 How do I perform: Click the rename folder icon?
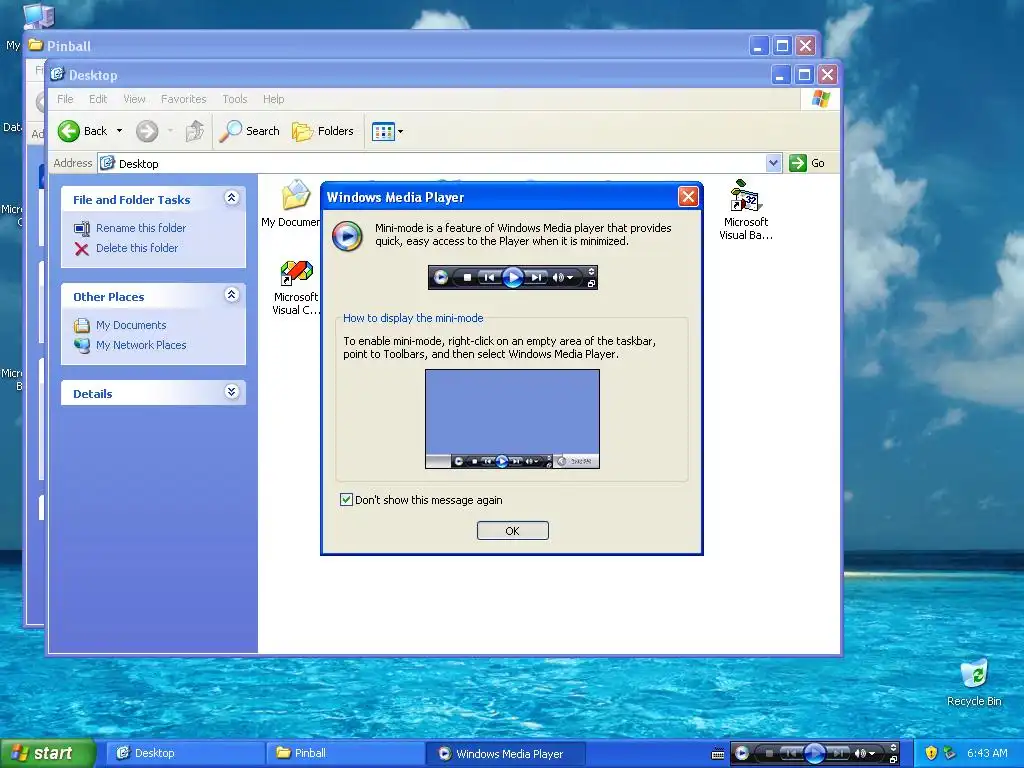(x=82, y=229)
